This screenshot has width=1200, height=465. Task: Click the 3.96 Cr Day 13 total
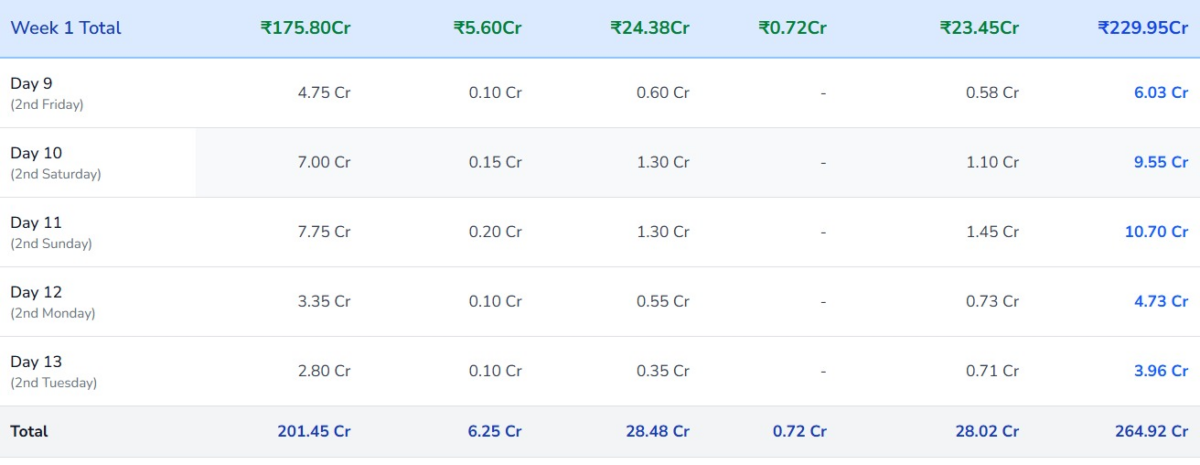coord(1161,371)
